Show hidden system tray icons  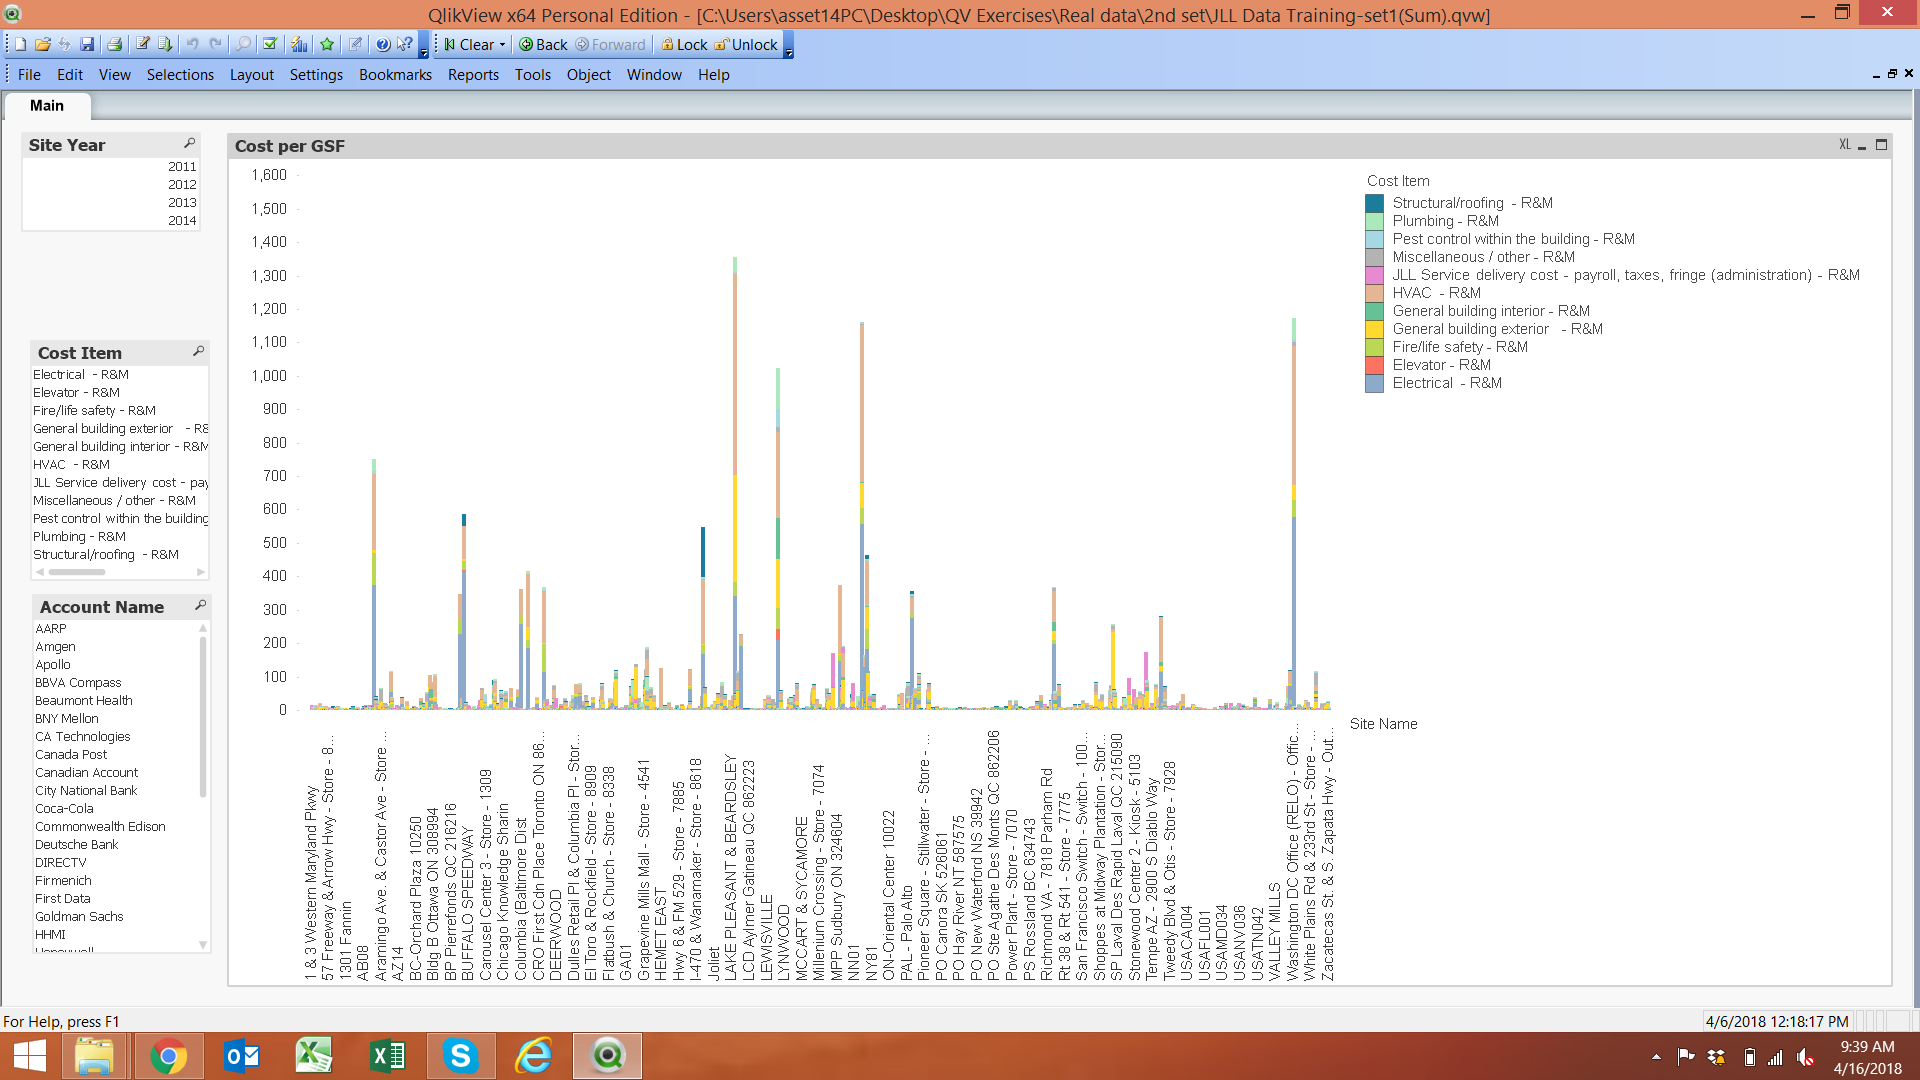coord(1656,1056)
